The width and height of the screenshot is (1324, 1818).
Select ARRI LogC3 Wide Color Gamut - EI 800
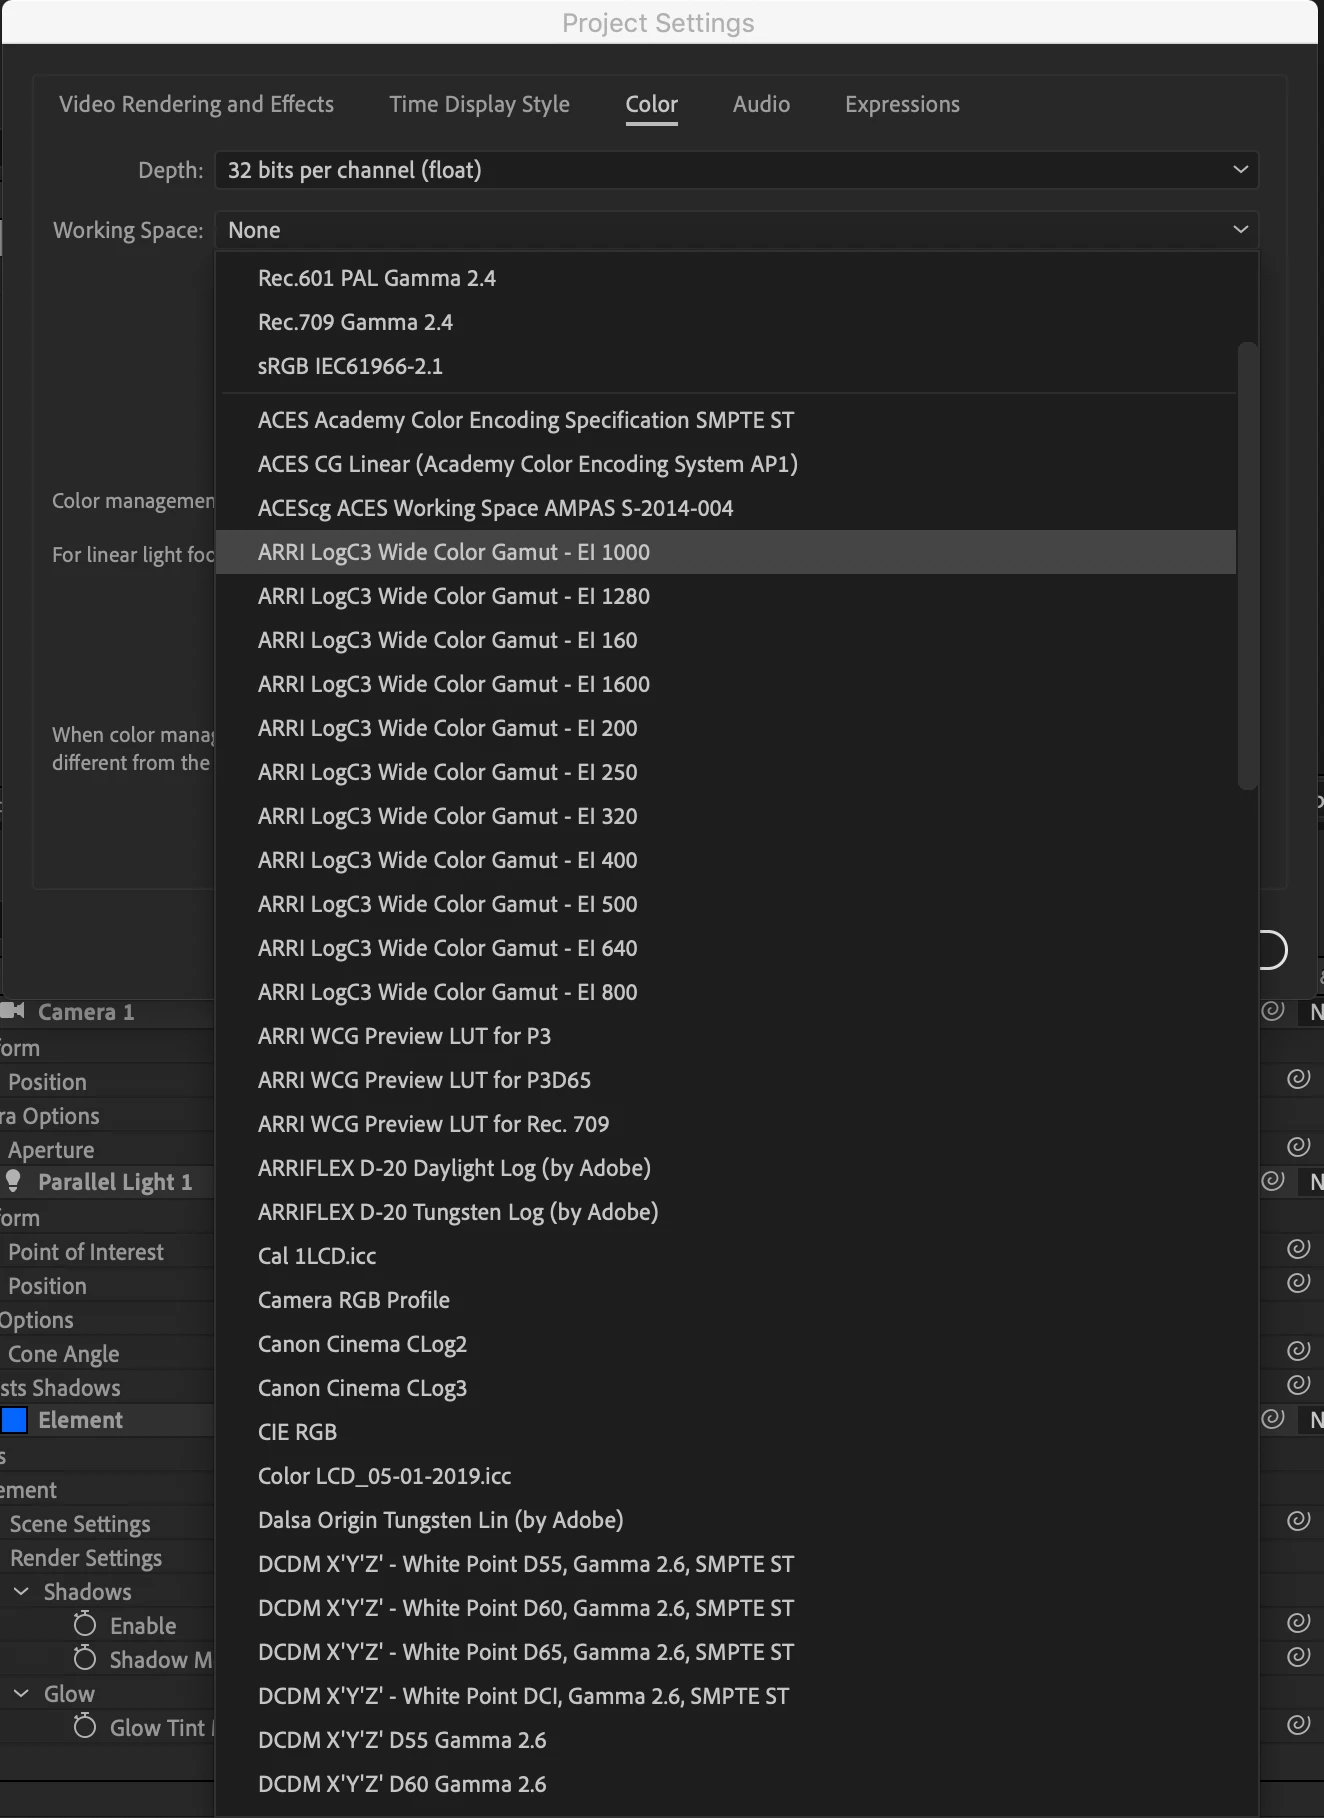coord(726,992)
